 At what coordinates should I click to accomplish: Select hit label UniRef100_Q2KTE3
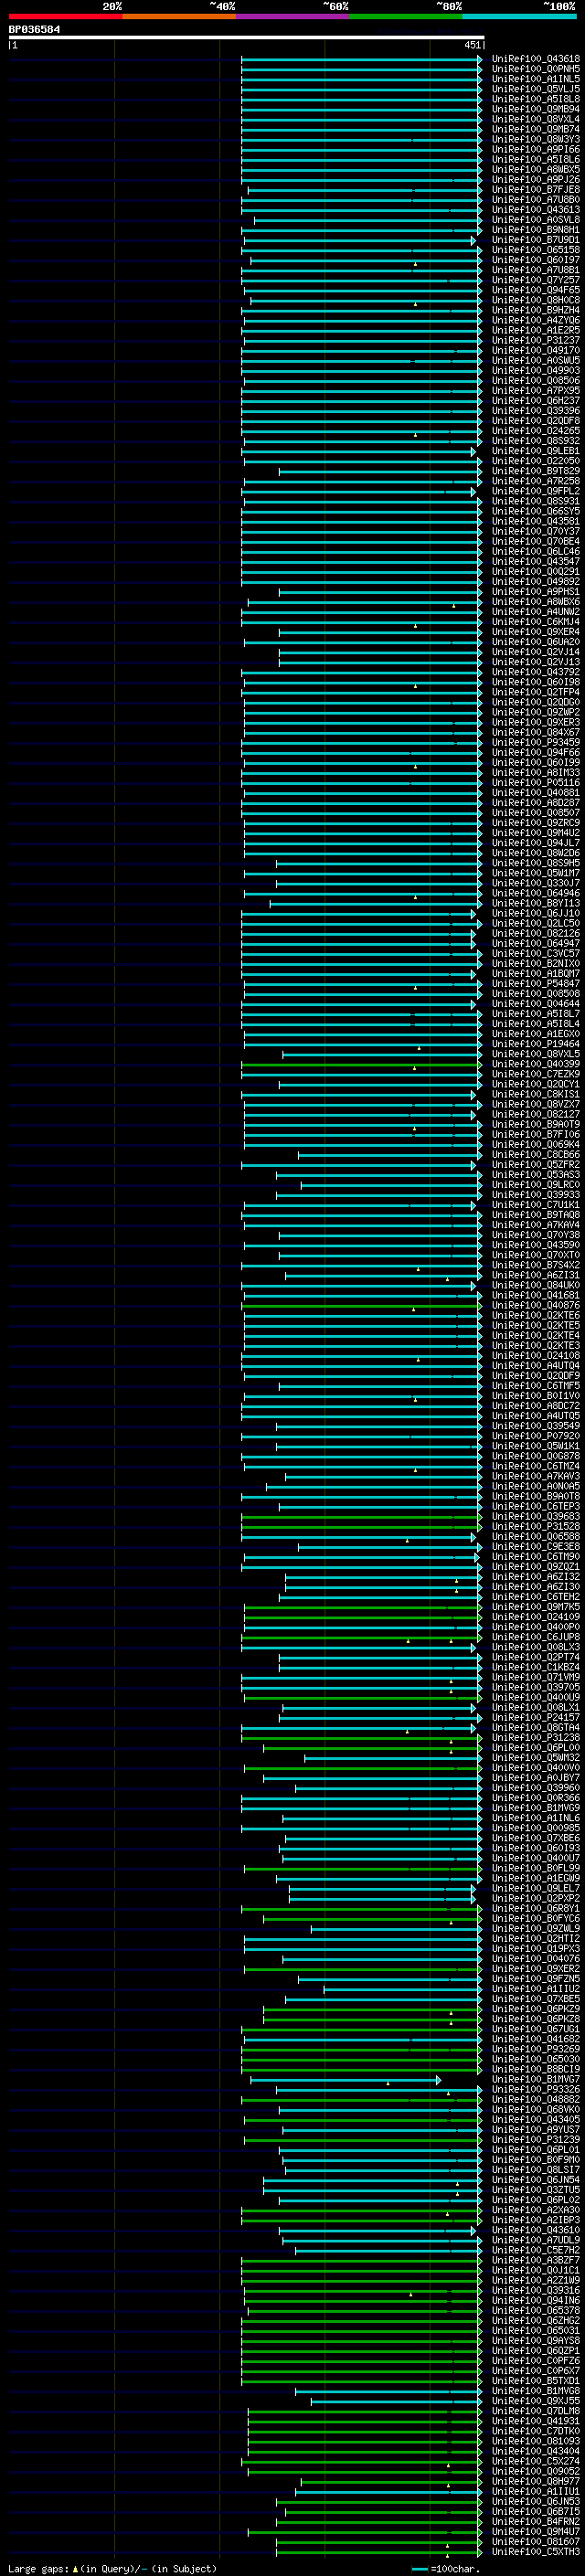pyautogui.click(x=536, y=1346)
